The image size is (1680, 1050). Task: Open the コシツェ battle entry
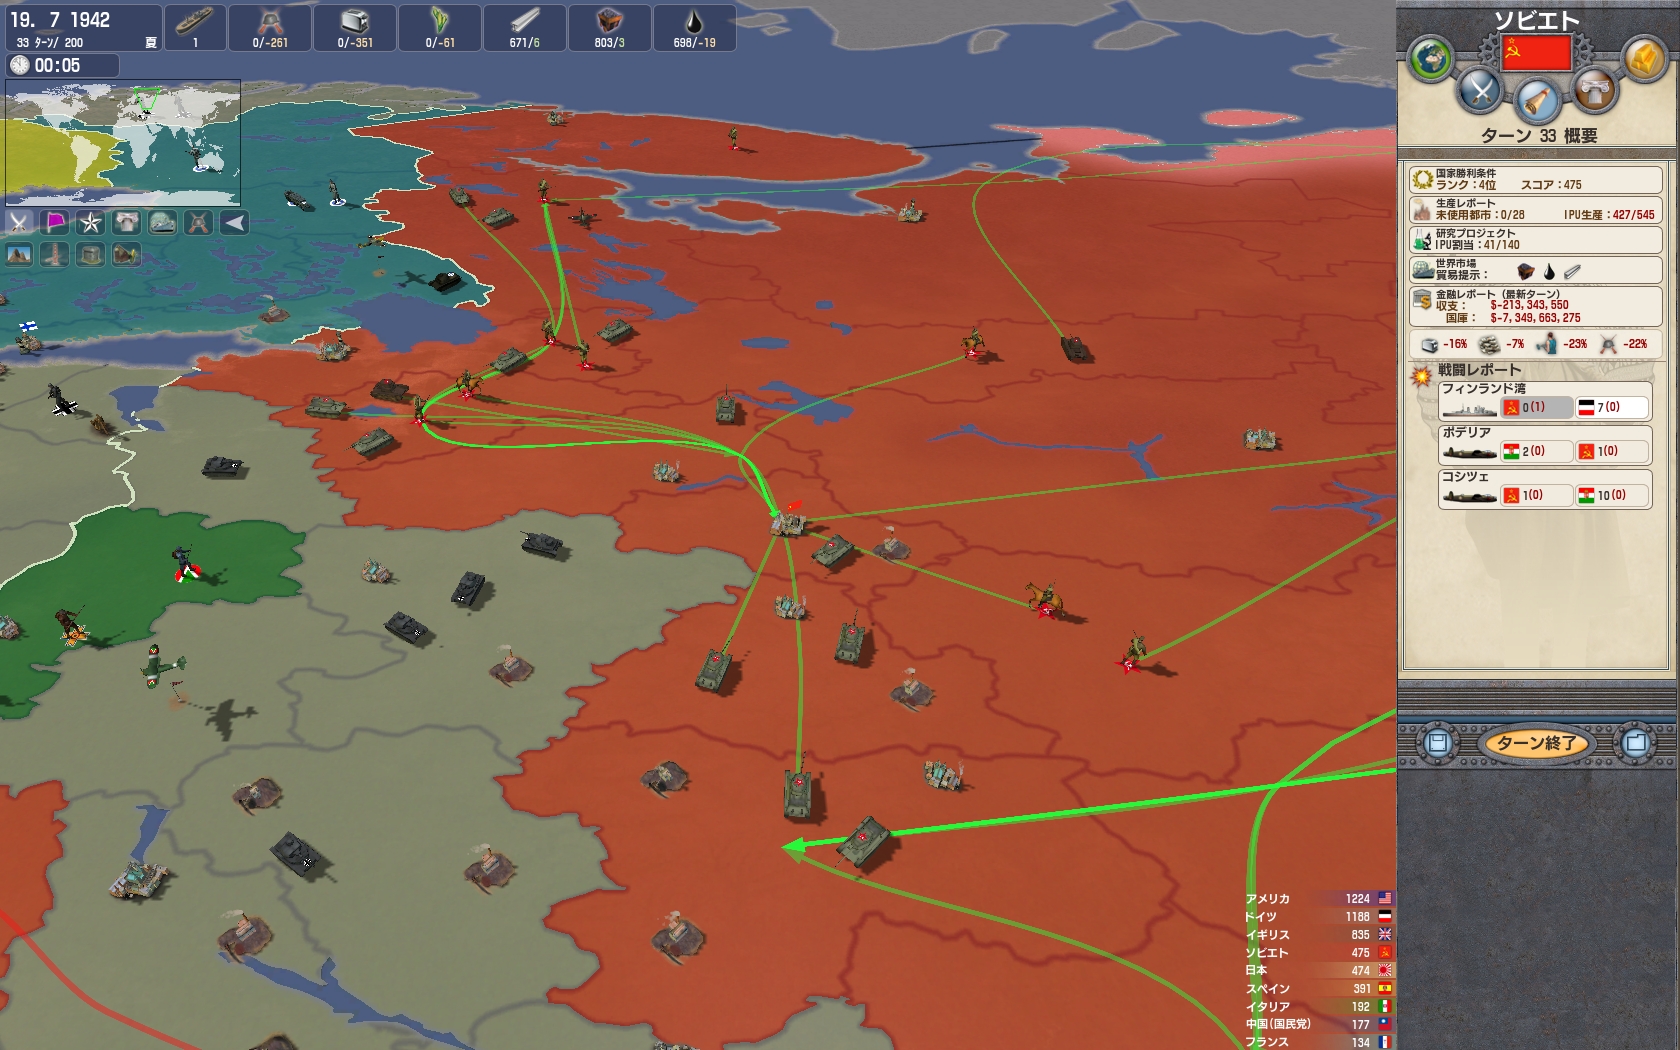coord(1544,488)
